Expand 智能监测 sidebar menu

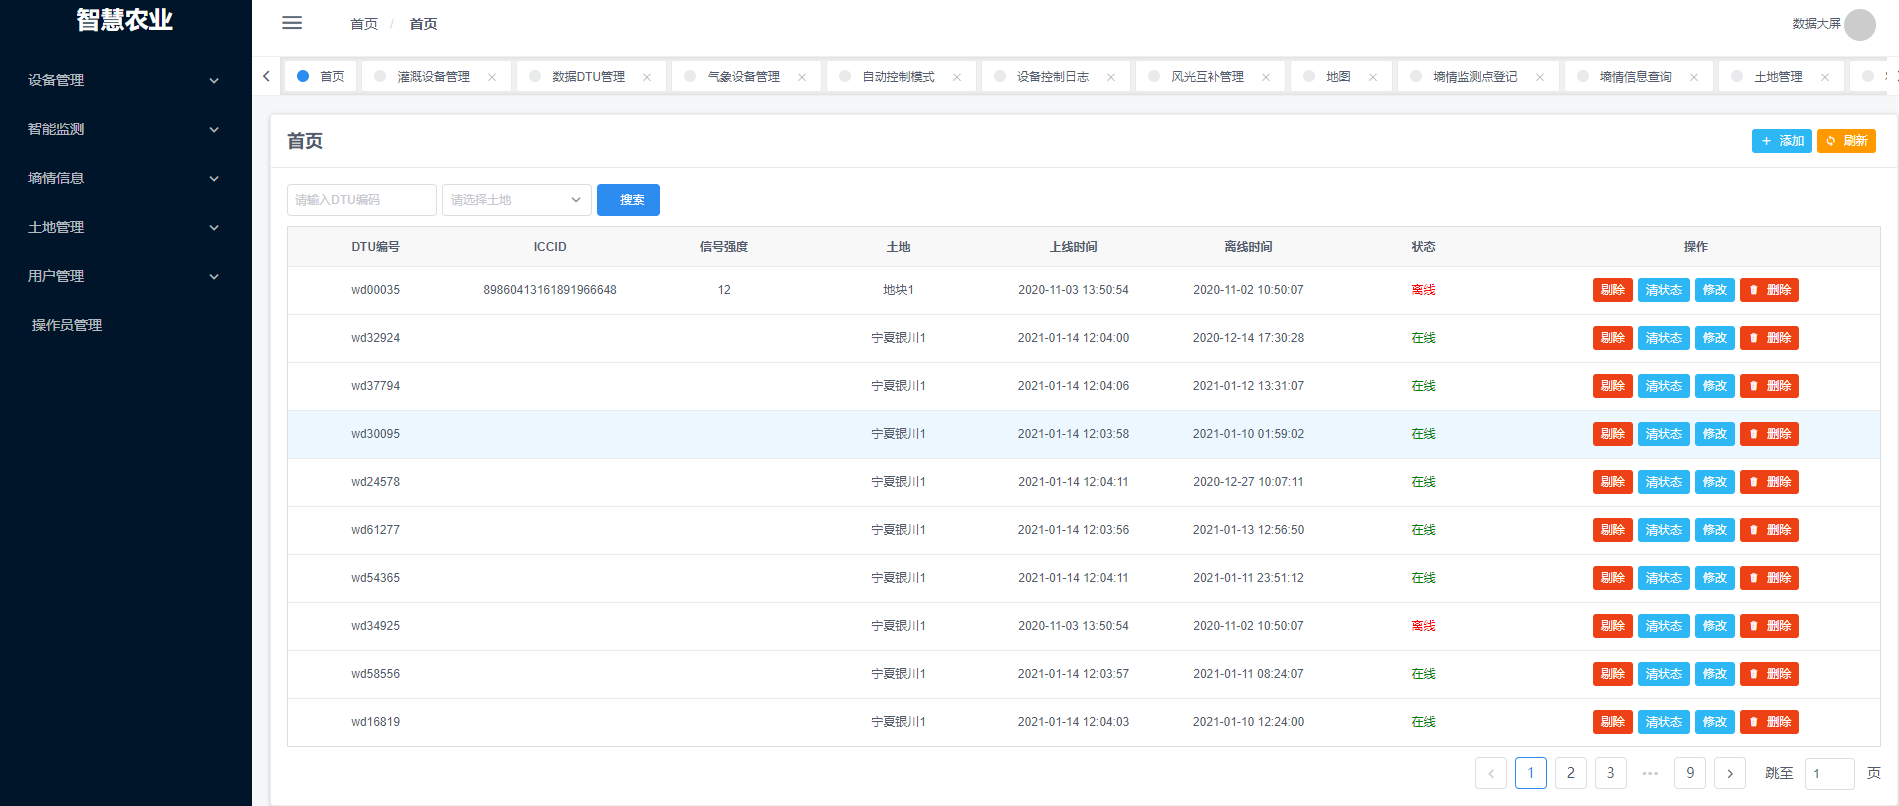[126, 129]
